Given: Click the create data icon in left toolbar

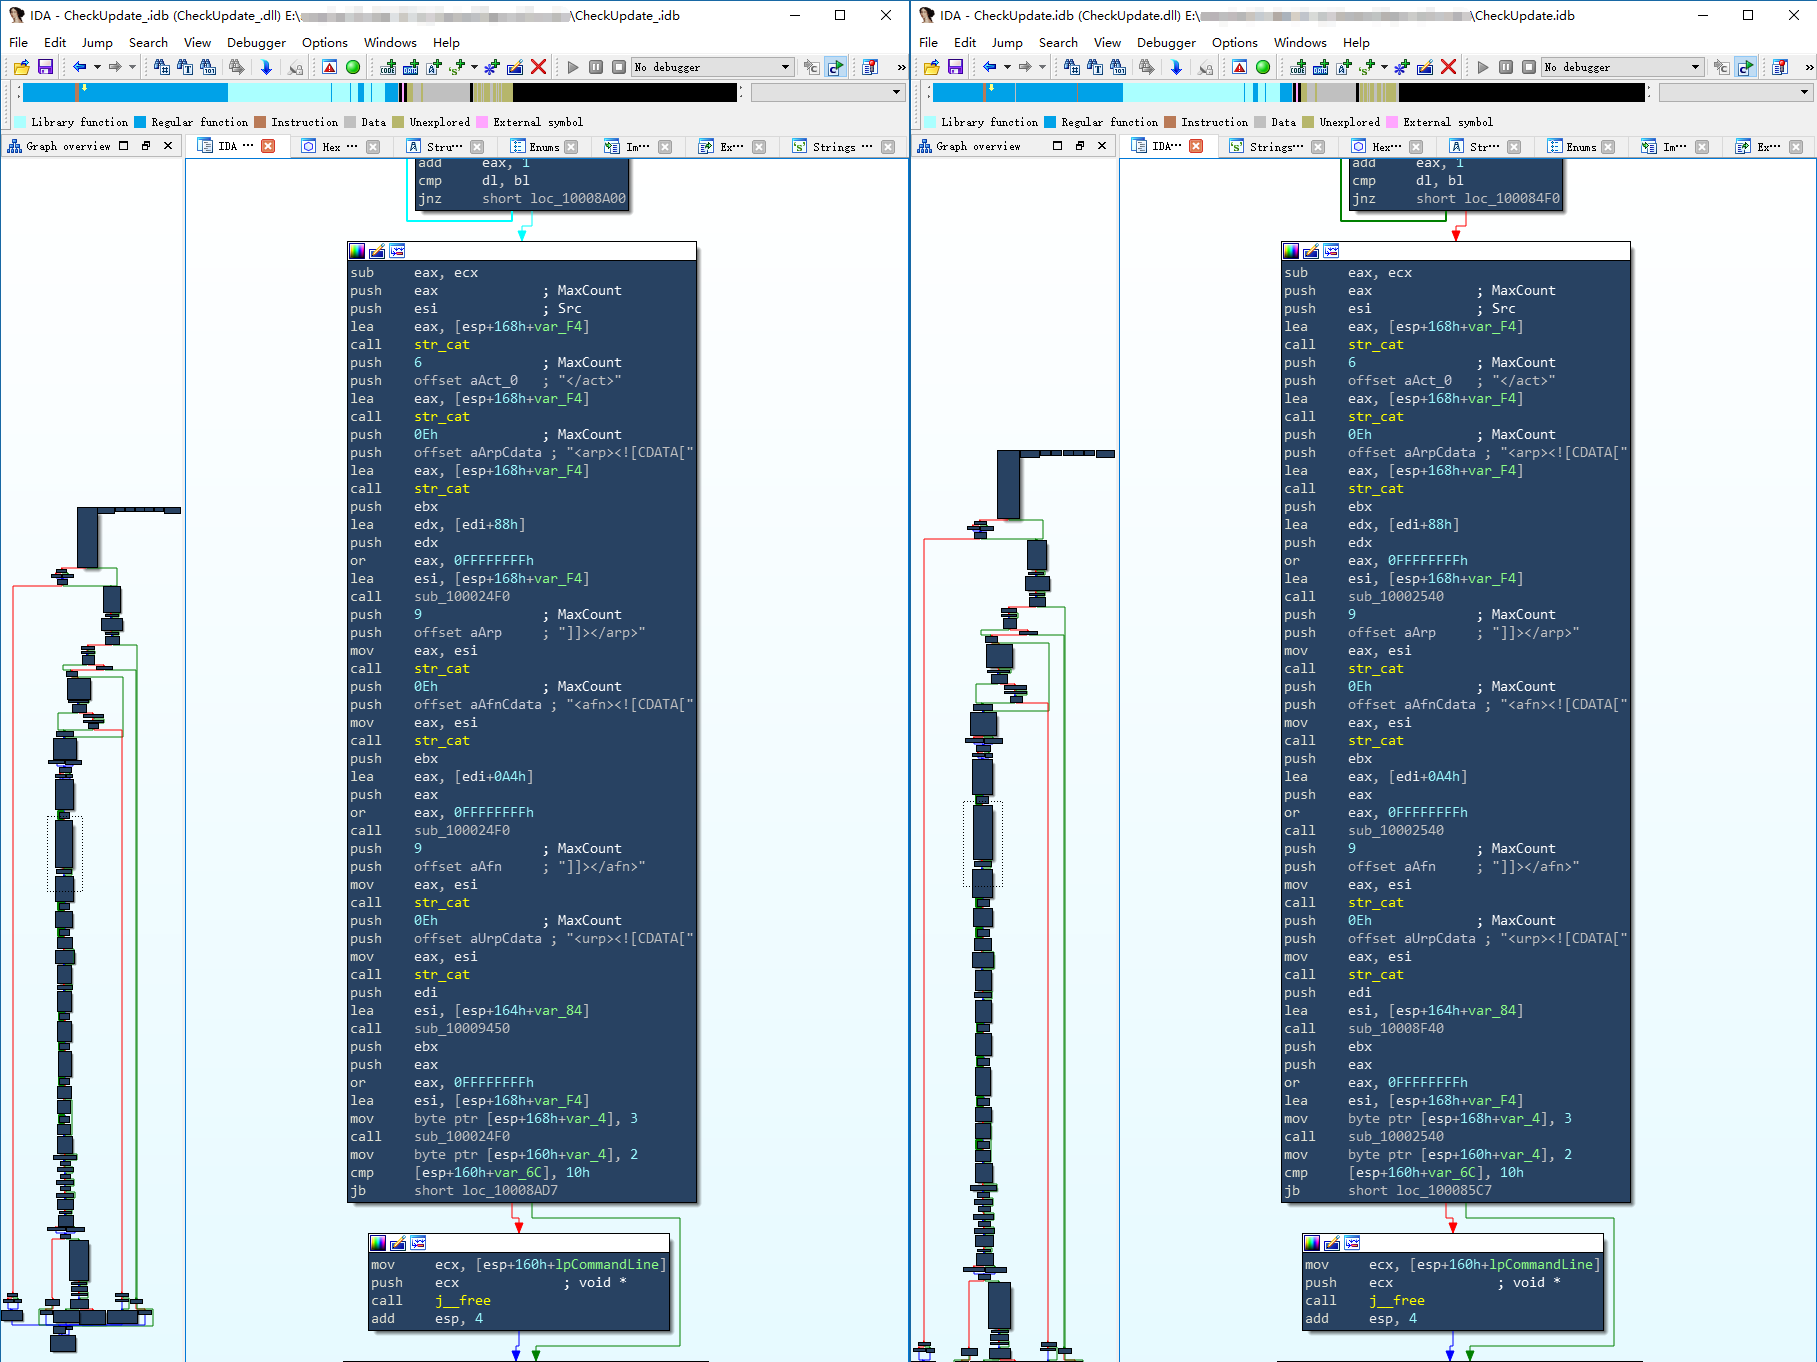Looking at the screenshot, I should click(411, 67).
